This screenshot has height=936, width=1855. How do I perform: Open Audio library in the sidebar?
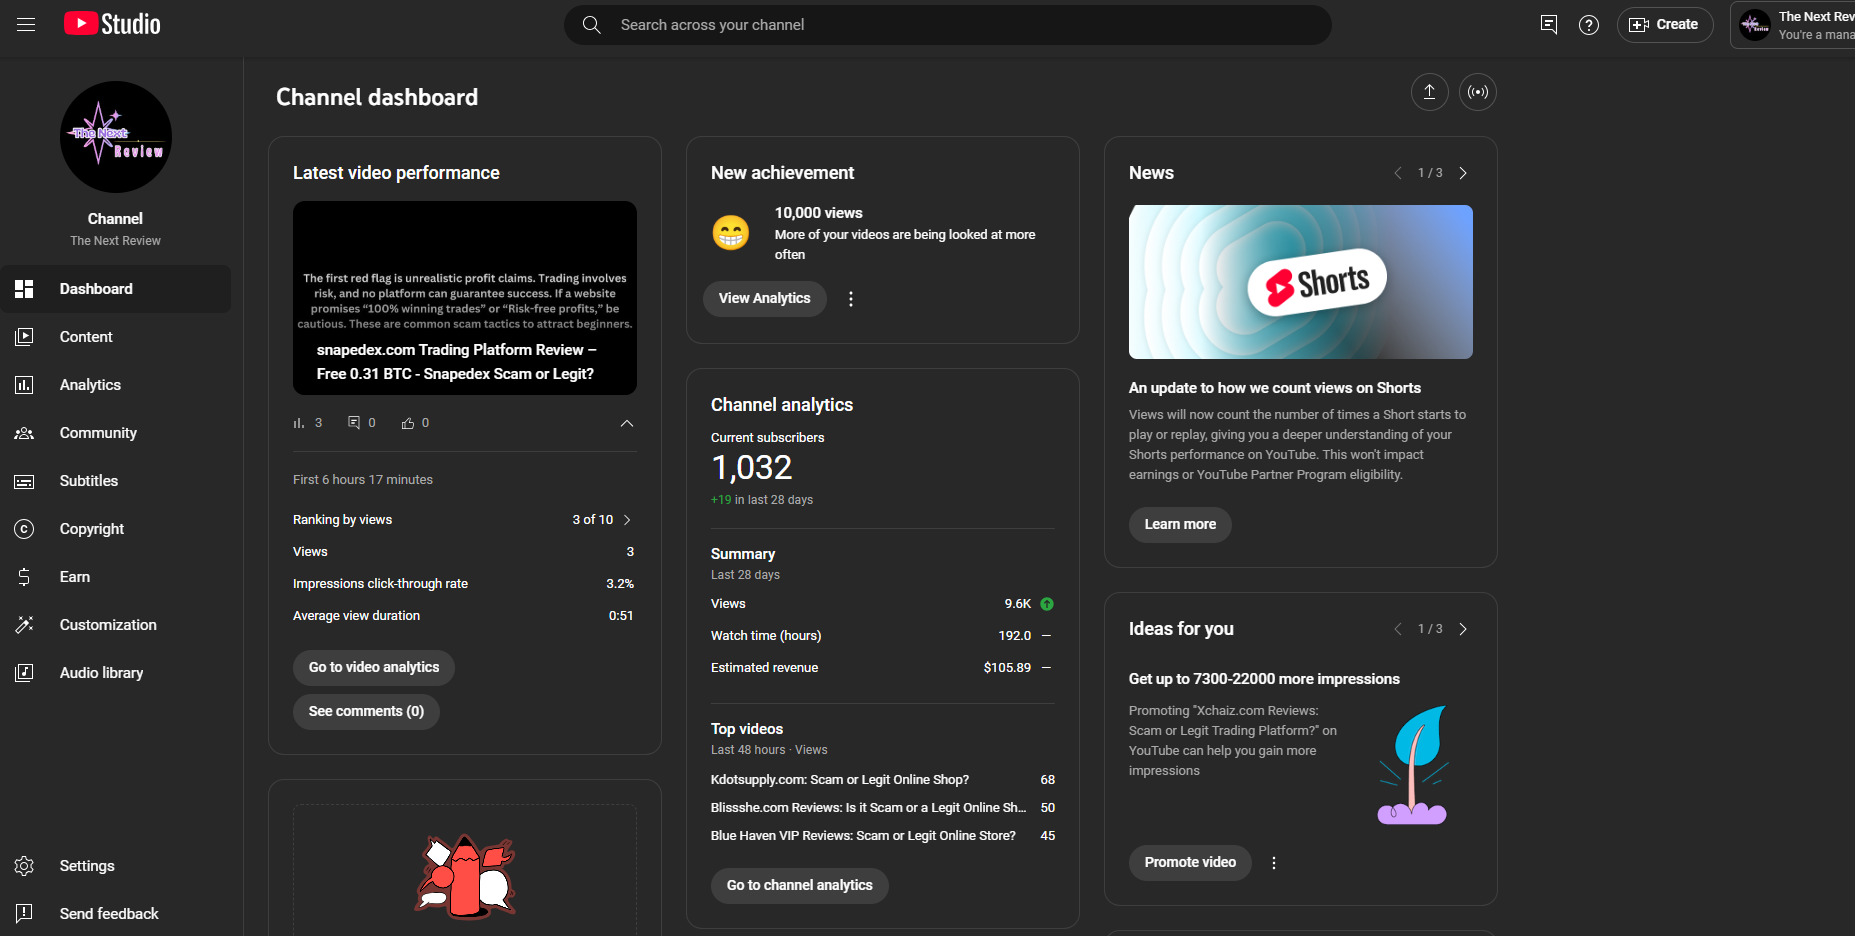pos(116,673)
